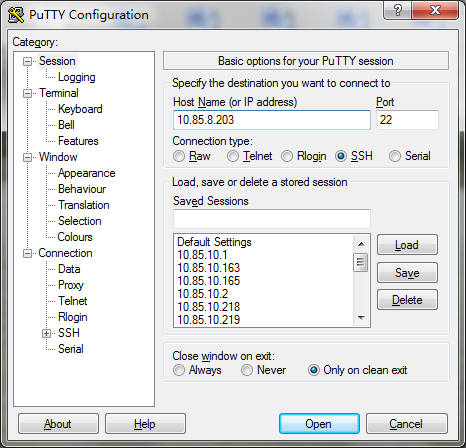Open the Session category
This screenshot has width=466, height=448.
57,61
